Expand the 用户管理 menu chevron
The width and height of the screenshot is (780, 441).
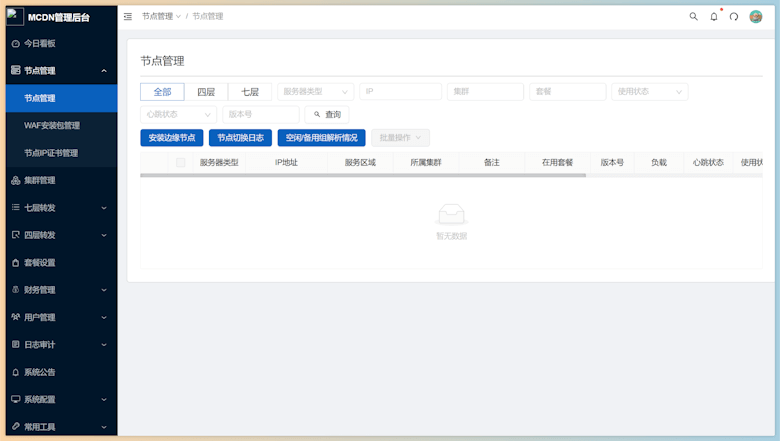104,317
